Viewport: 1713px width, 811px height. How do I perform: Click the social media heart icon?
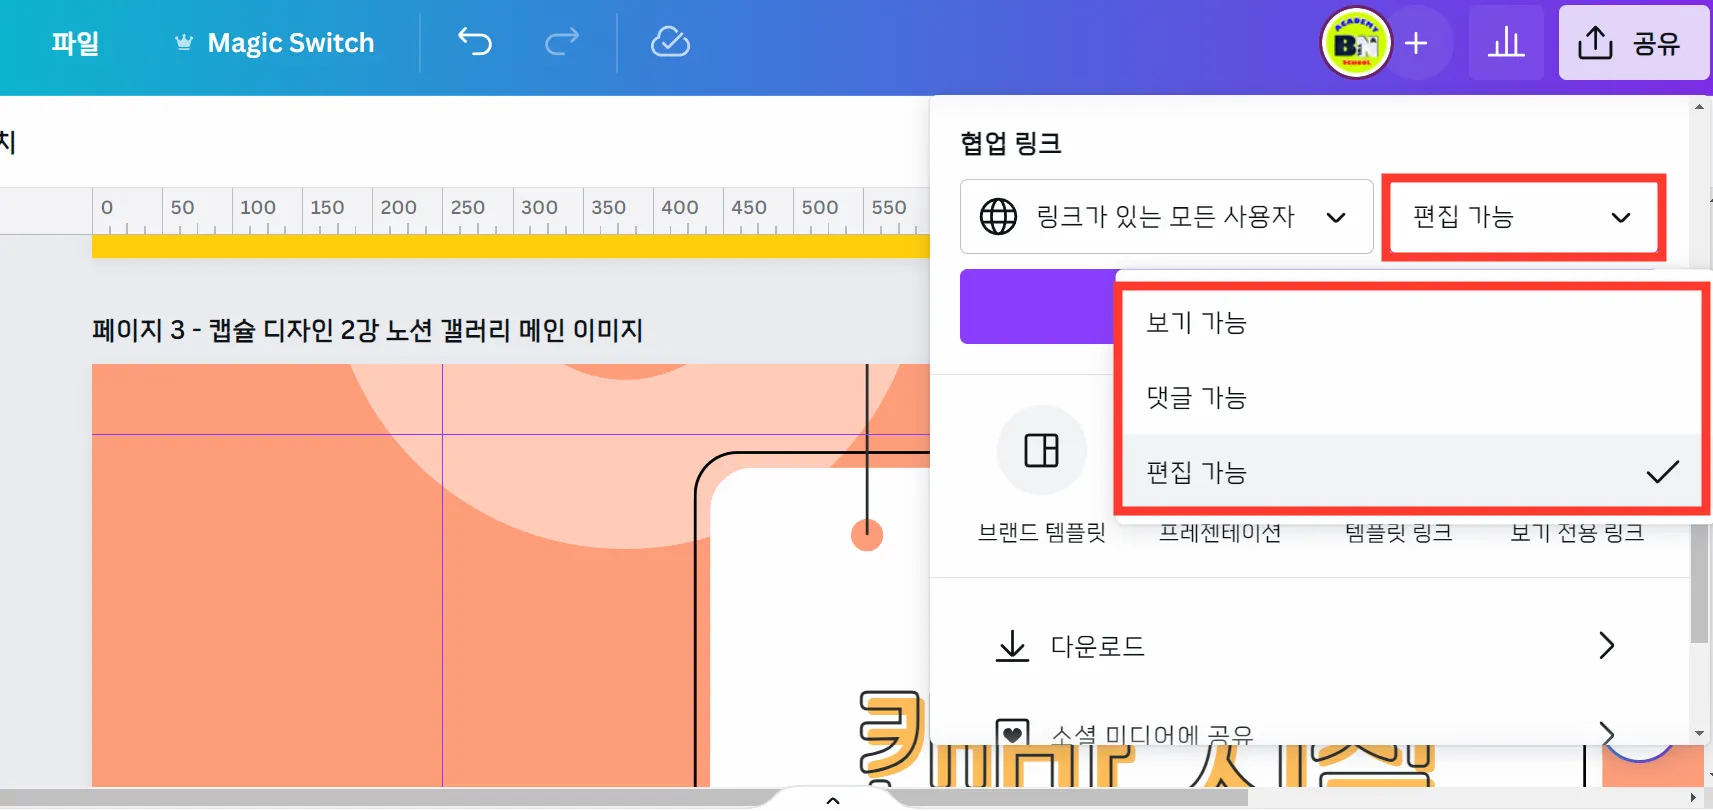click(1012, 734)
